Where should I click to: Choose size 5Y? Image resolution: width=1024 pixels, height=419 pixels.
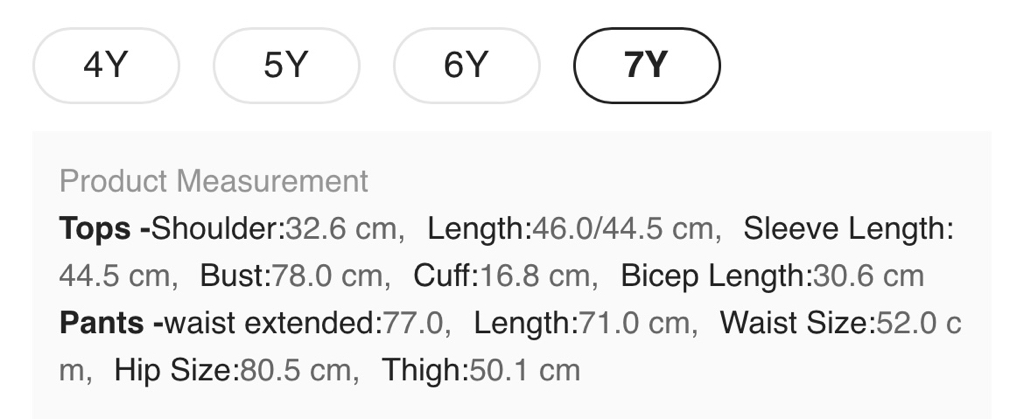click(286, 67)
